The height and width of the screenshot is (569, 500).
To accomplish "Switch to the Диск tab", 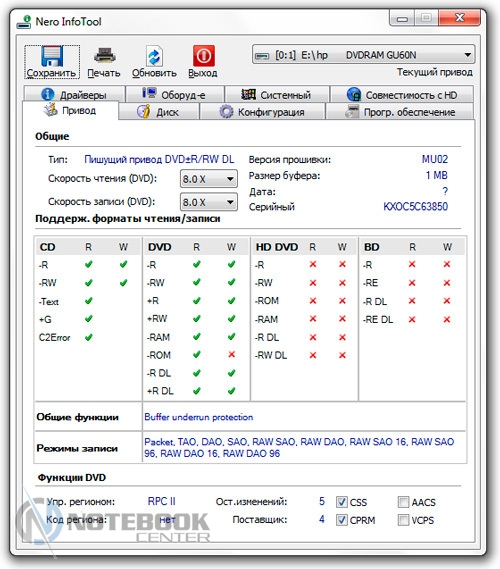I will pos(159,112).
